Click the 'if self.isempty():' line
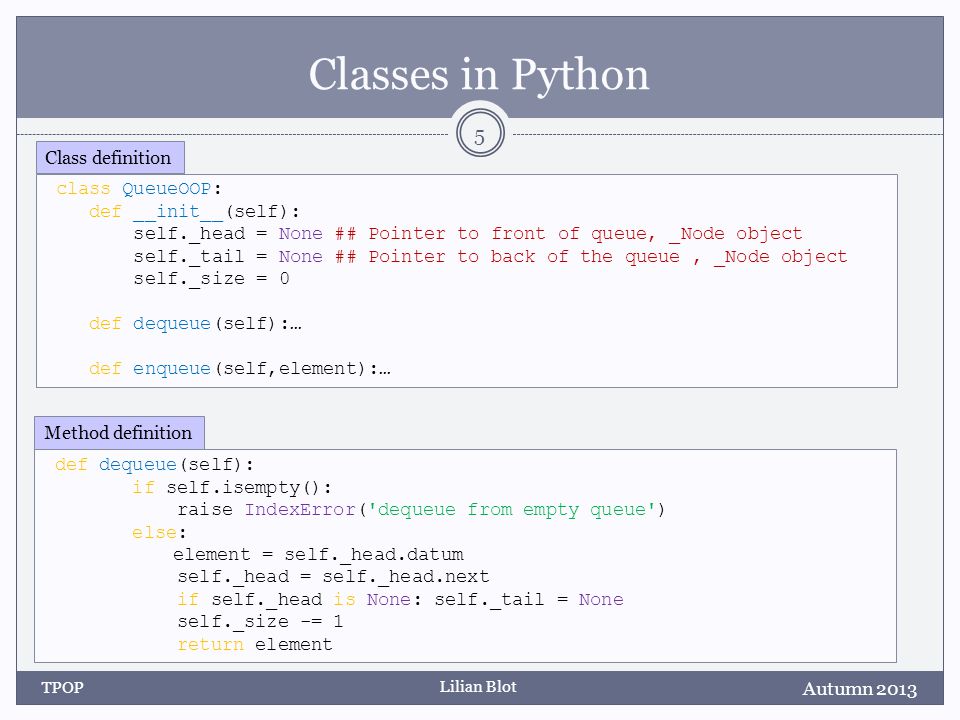Viewport: 960px width, 720px height. 232,487
